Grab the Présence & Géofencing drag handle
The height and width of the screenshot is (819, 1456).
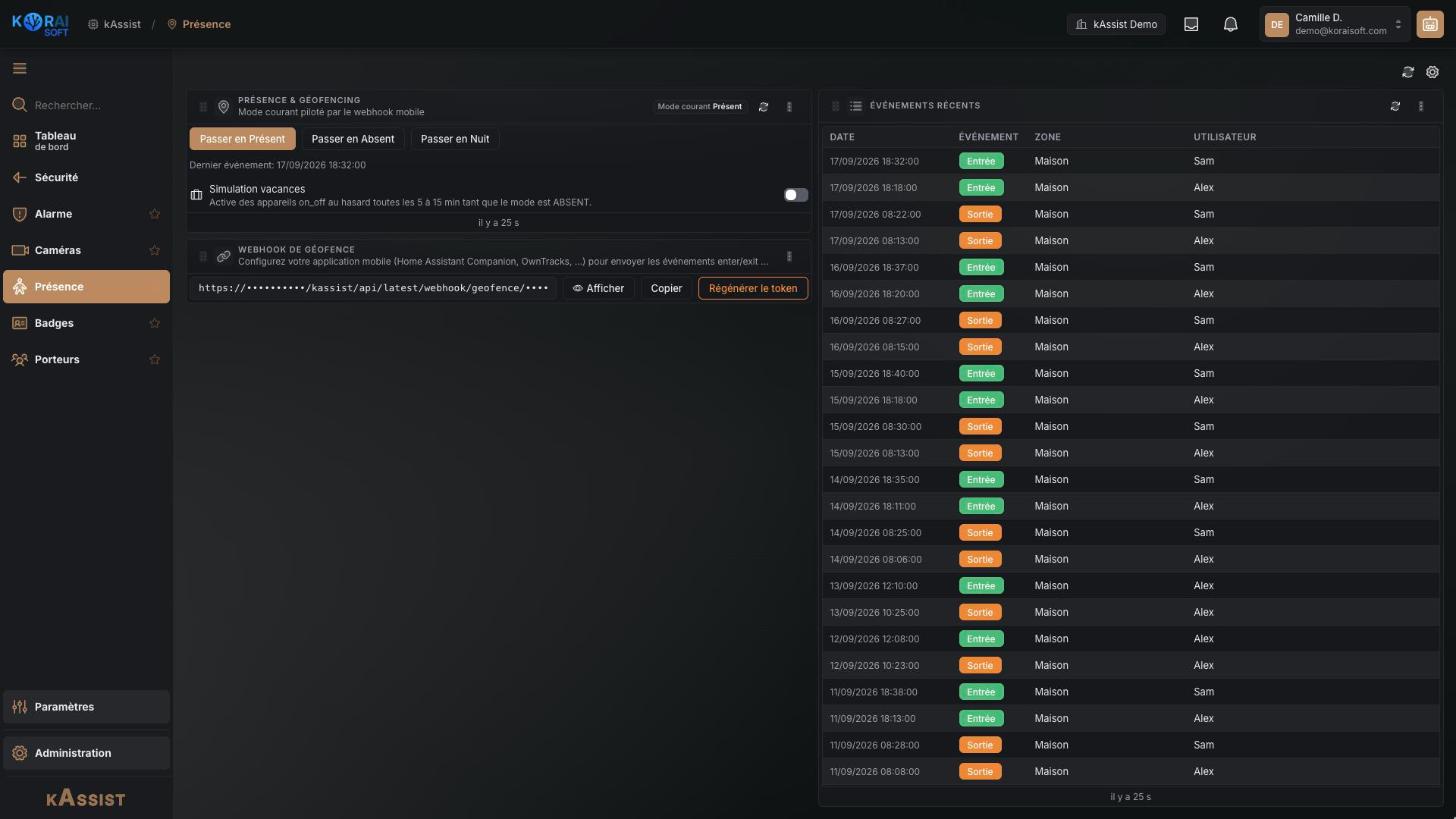click(203, 107)
